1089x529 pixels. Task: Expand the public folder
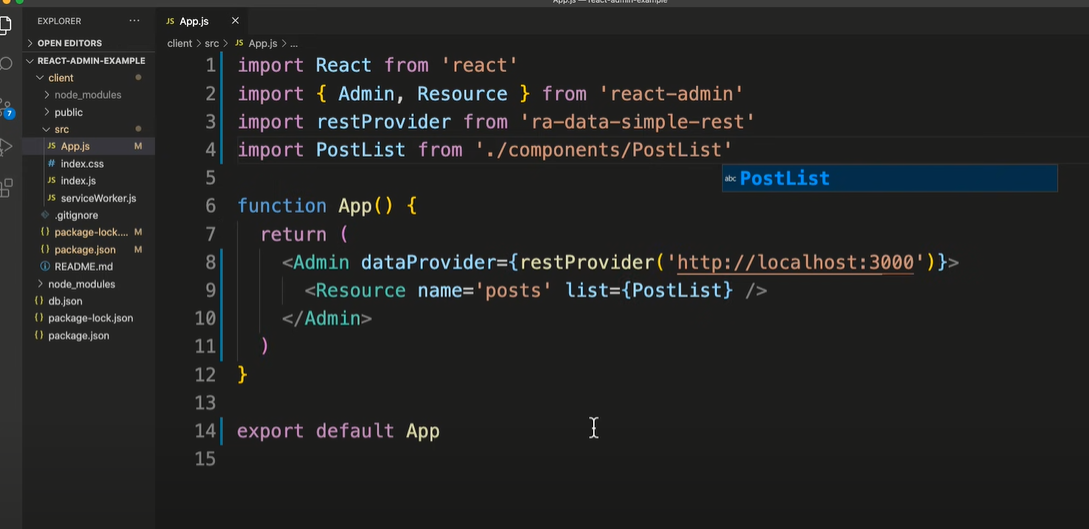click(68, 112)
